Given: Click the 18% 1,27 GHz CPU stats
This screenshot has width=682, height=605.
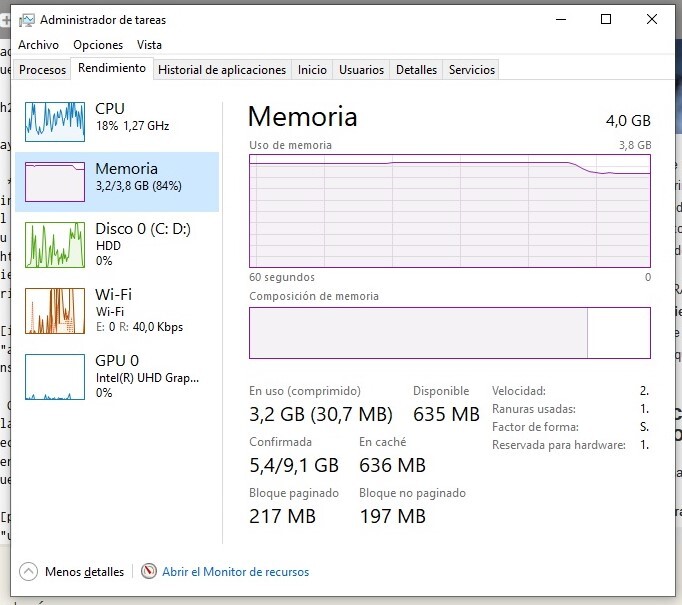Looking at the screenshot, I should (132, 126).
